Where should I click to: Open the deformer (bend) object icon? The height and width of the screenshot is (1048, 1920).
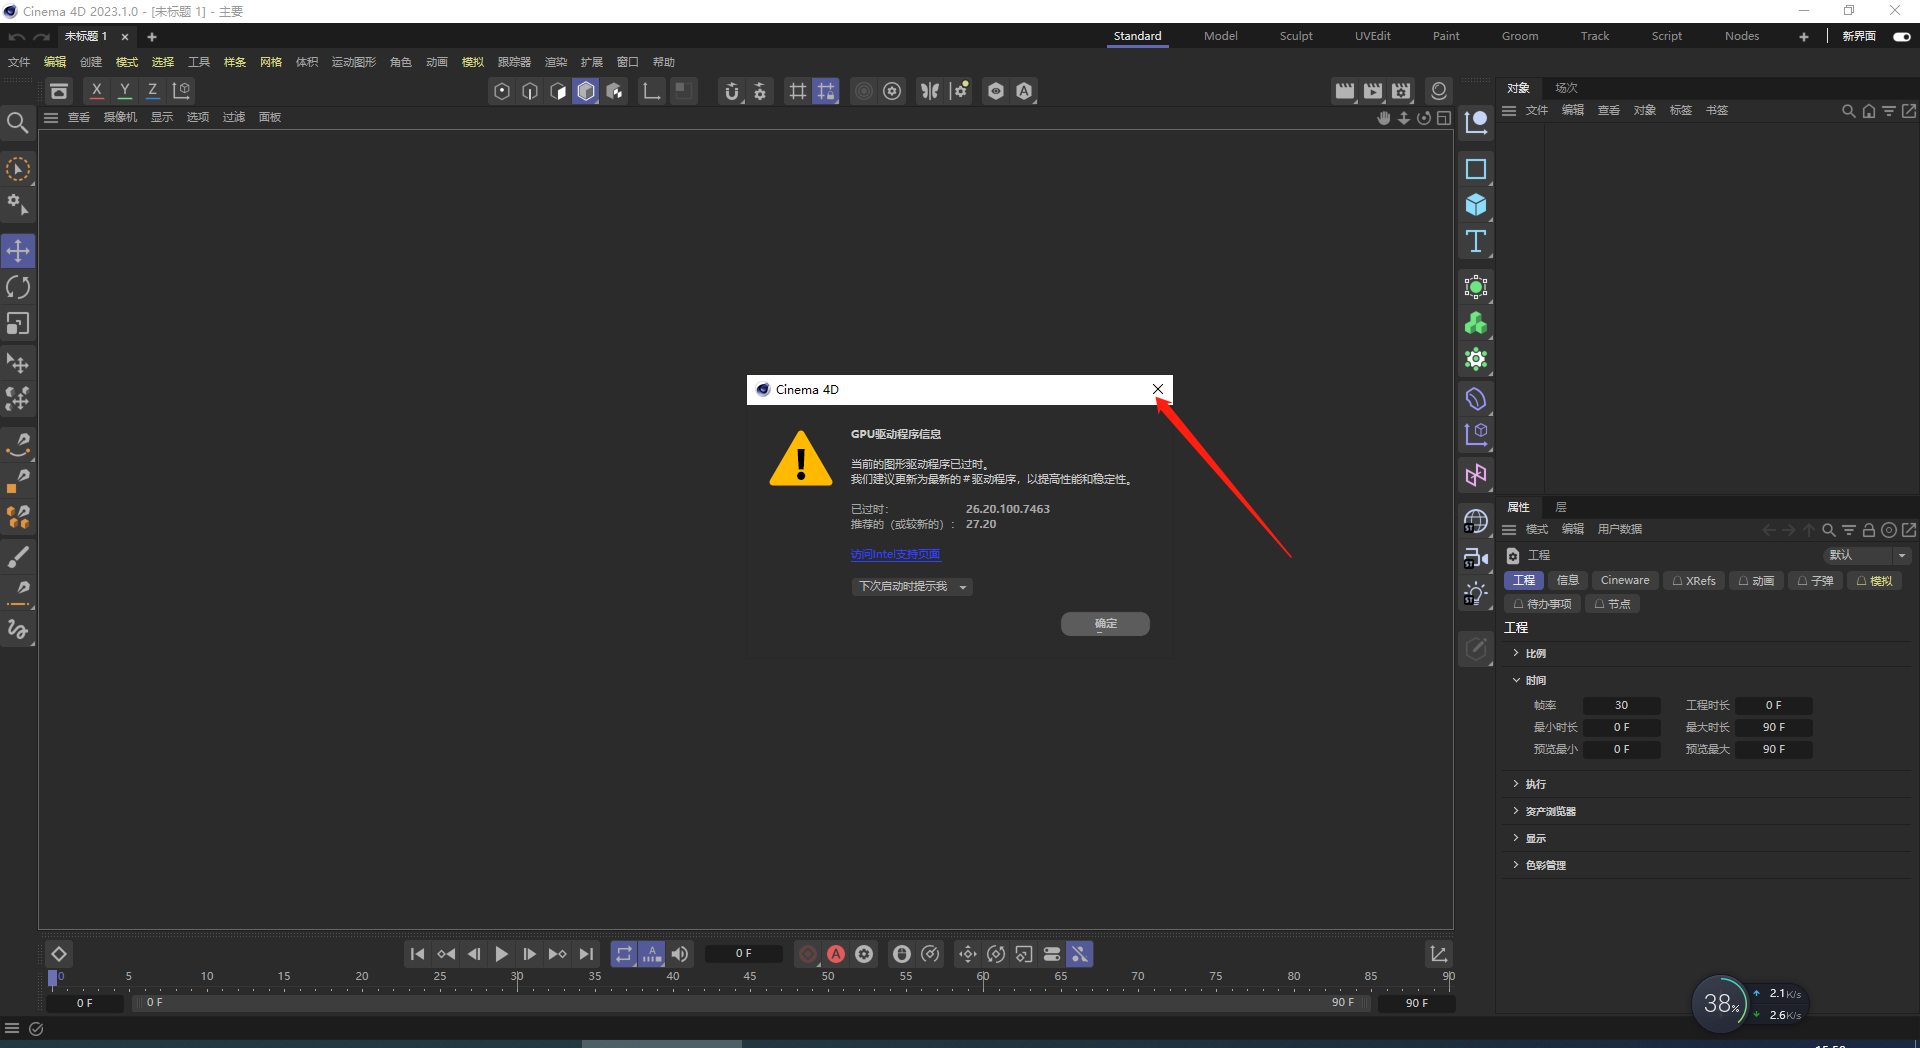(1476, 399)
